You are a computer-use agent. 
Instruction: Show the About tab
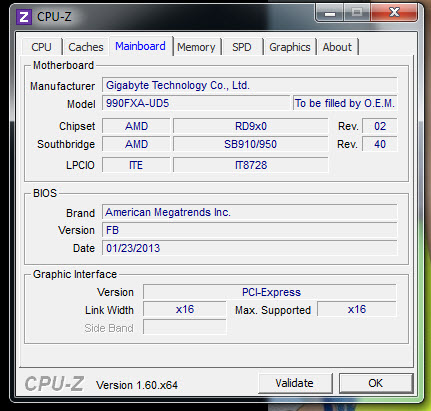click(x=337, y=47)
